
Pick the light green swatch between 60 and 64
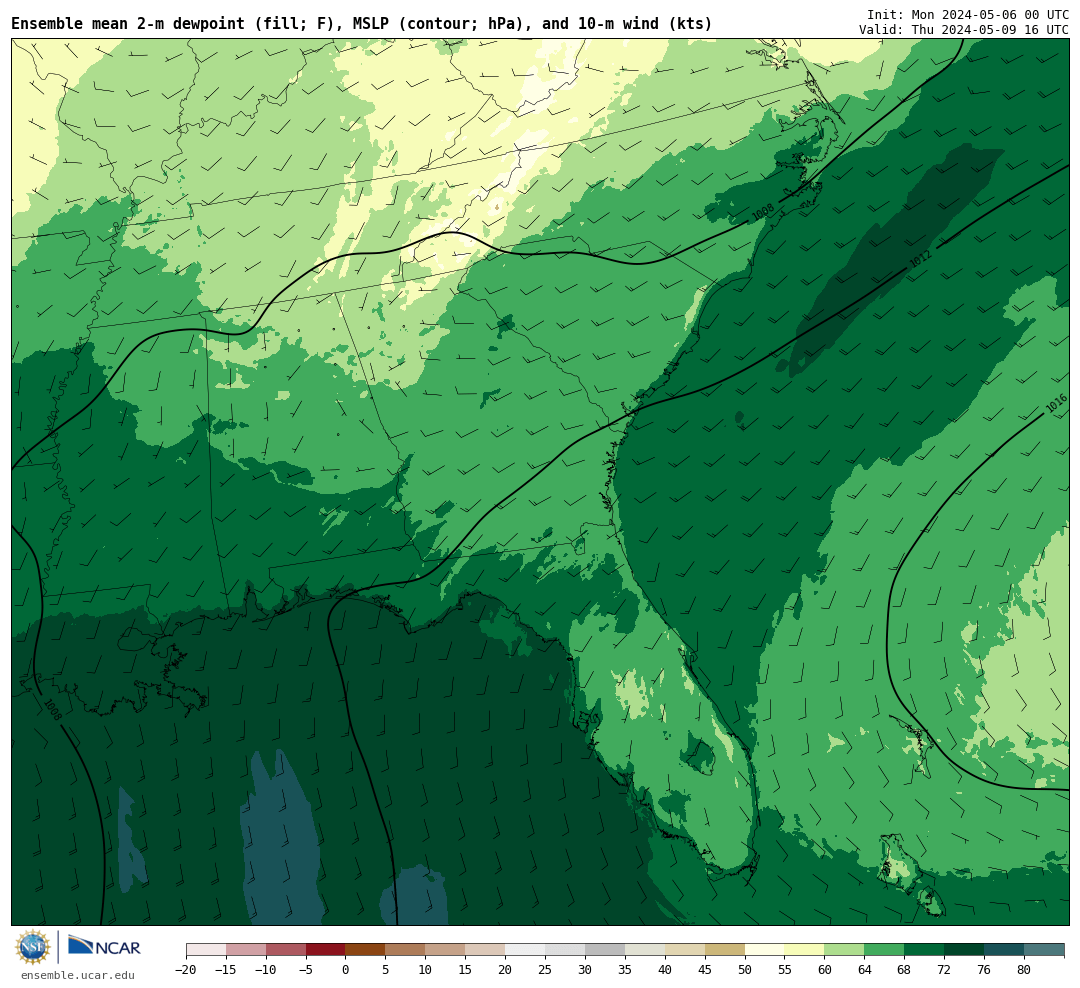pos(845,950)
